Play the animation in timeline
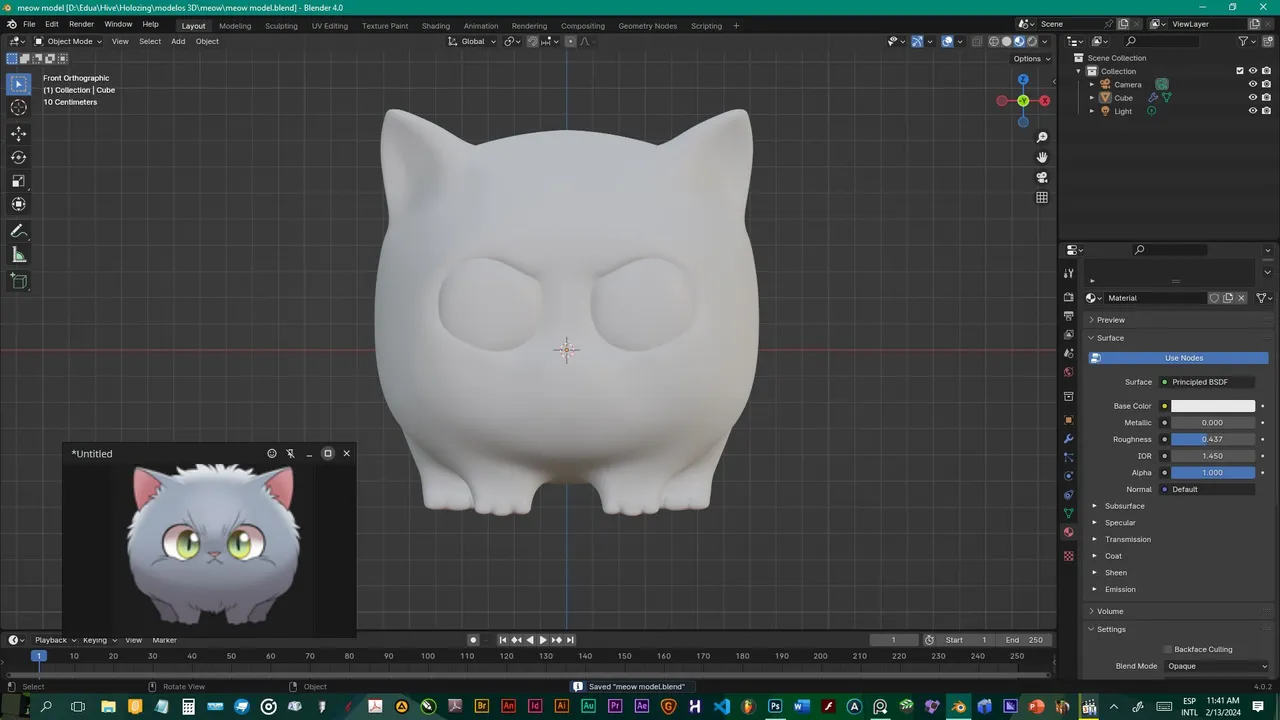This screenshot has height=720, width=1280. (x=543, y=640)
